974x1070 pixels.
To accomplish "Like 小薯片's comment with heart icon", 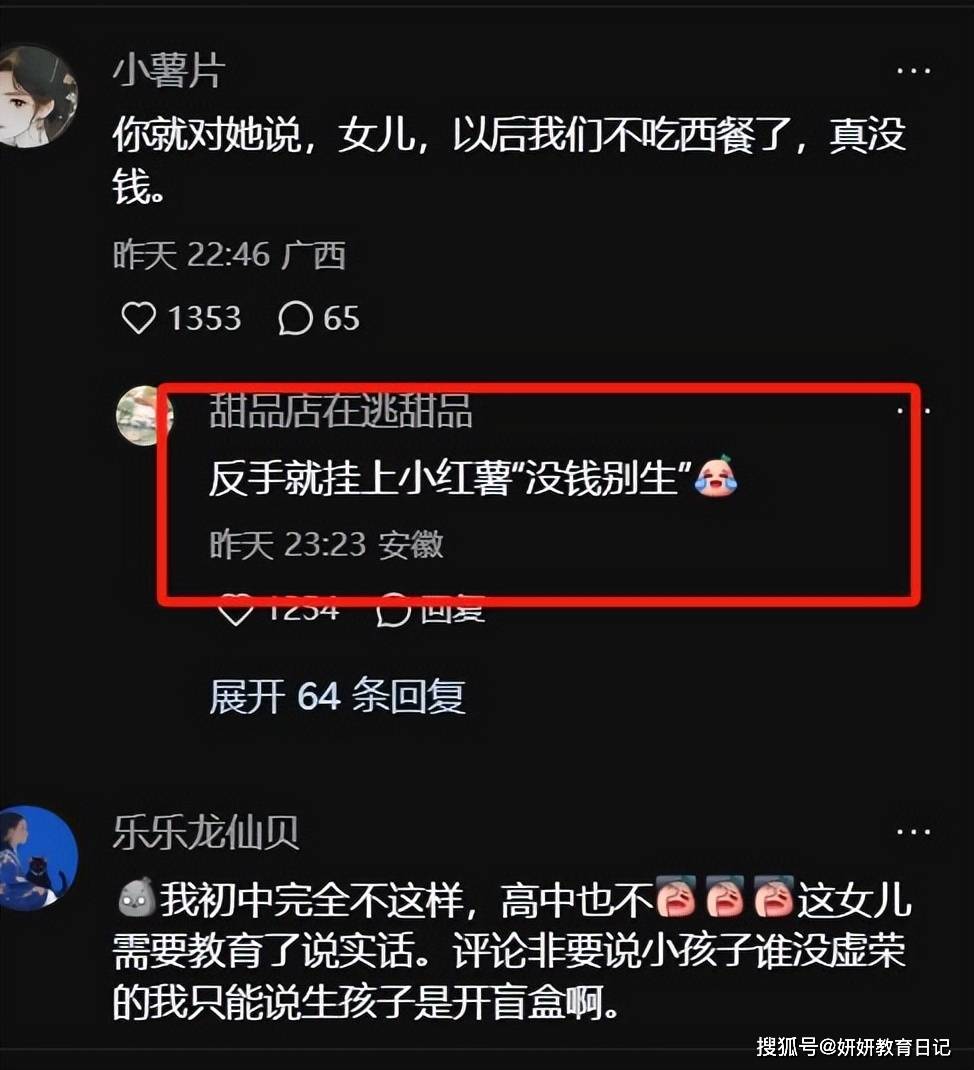I will tap(139, 318).
